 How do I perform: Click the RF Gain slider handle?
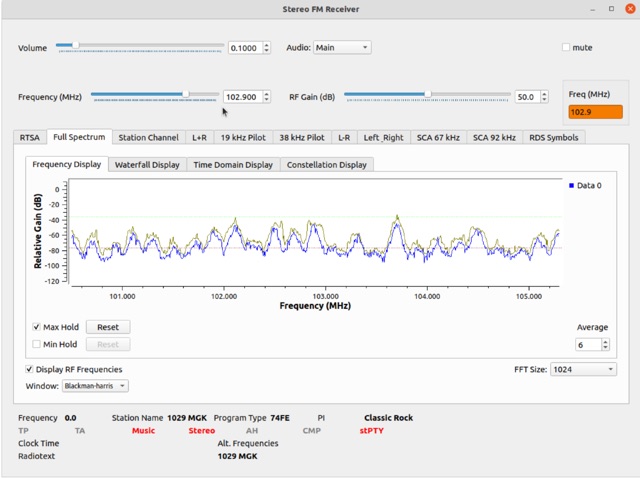click(x=427, y=95)
